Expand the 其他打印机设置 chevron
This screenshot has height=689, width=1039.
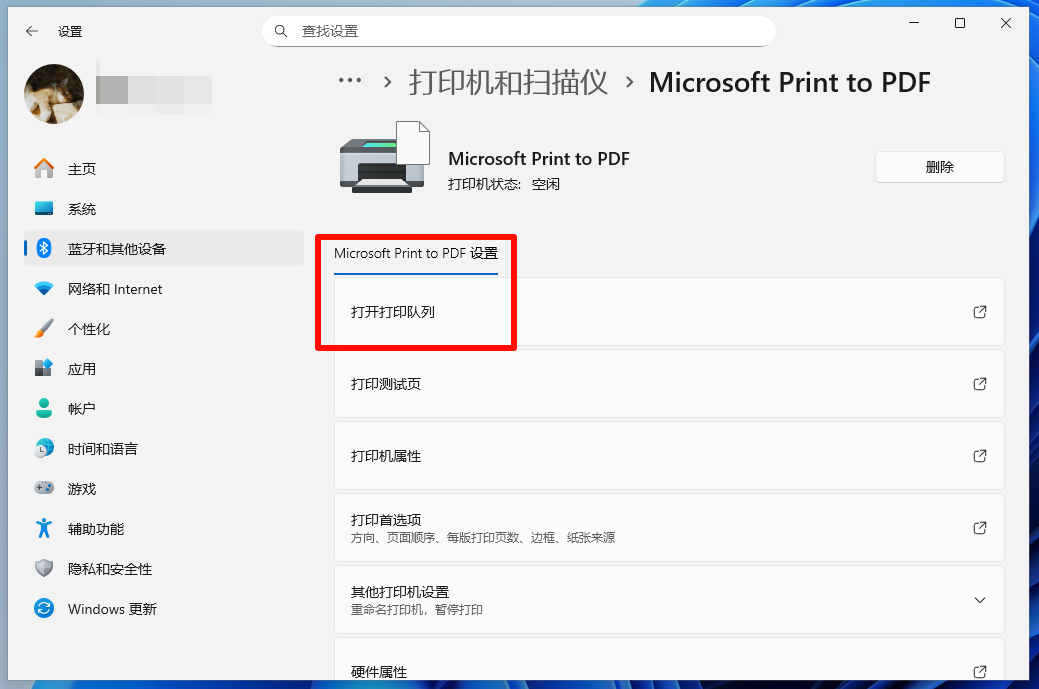click(980, 600)
